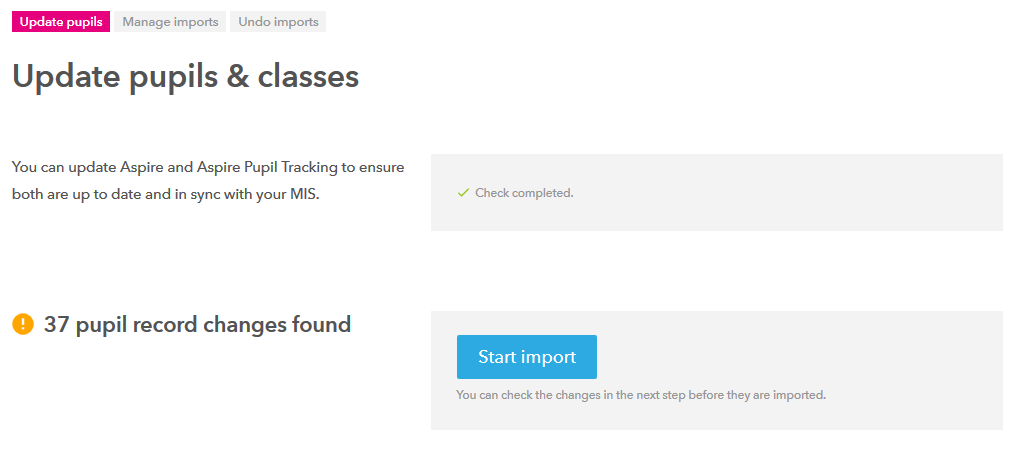Image resolution: width=1018 pixels, height=462 pixels.
Task: Click the word 'classes' in the main heading
Action: point(308,77)
